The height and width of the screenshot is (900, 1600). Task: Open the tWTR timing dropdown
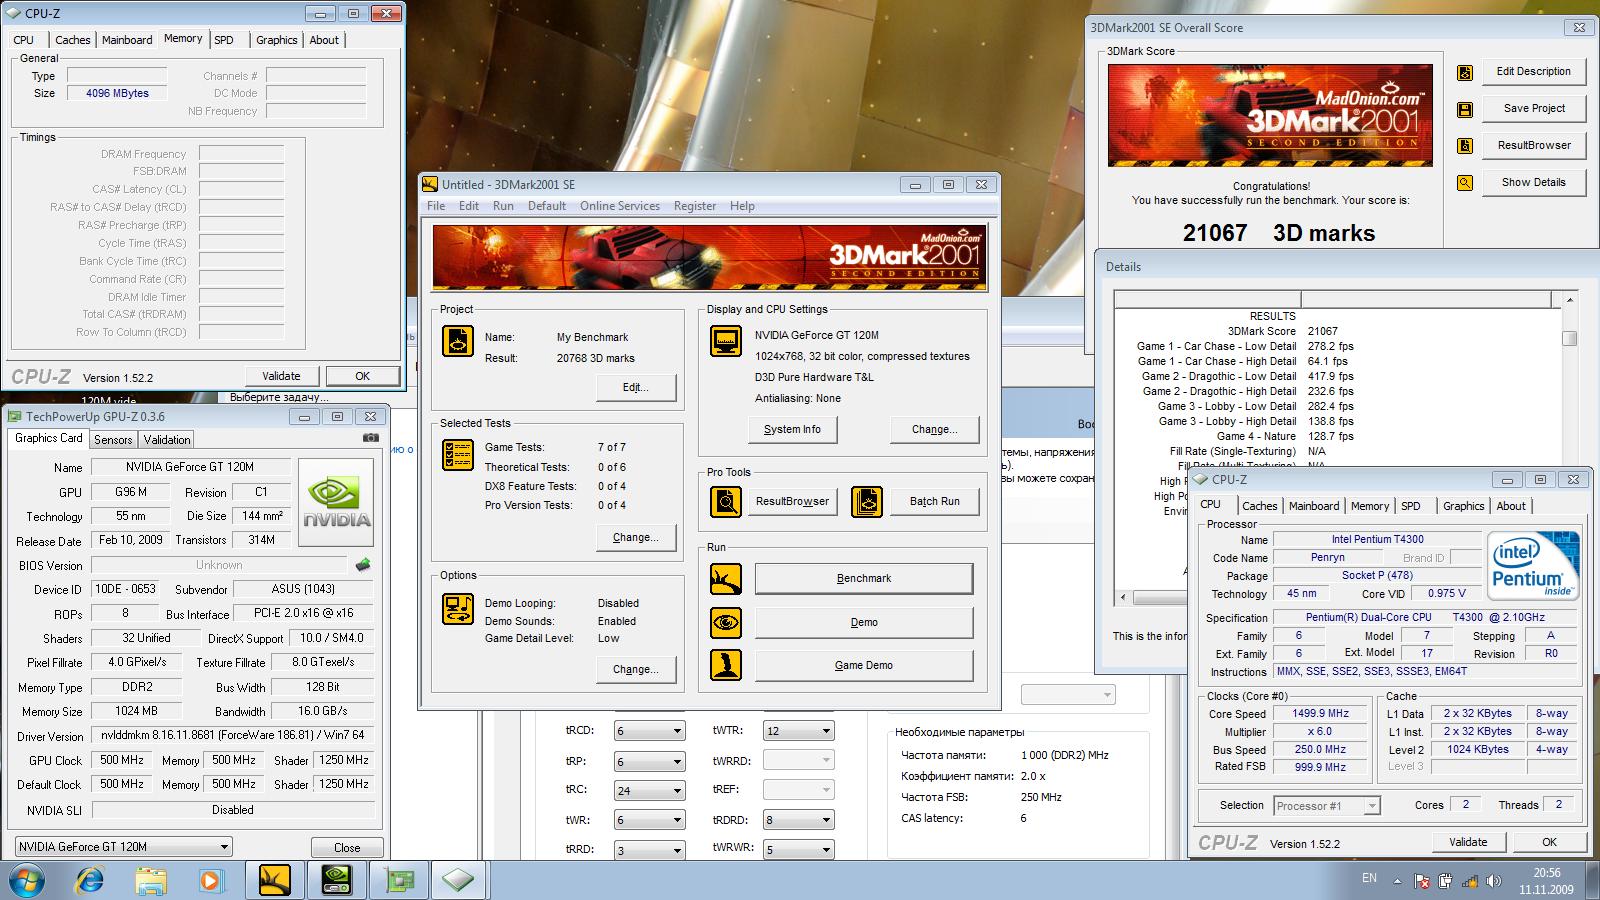coord(798,731)
